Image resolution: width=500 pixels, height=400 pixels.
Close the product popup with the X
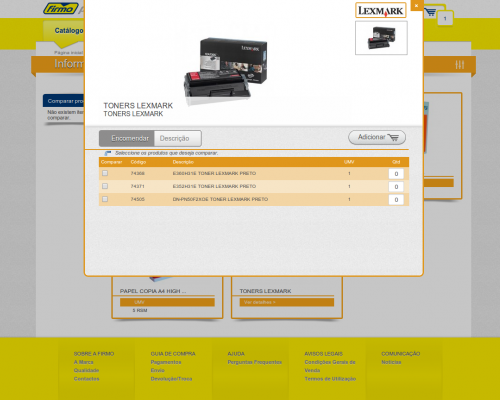(416, 6)
